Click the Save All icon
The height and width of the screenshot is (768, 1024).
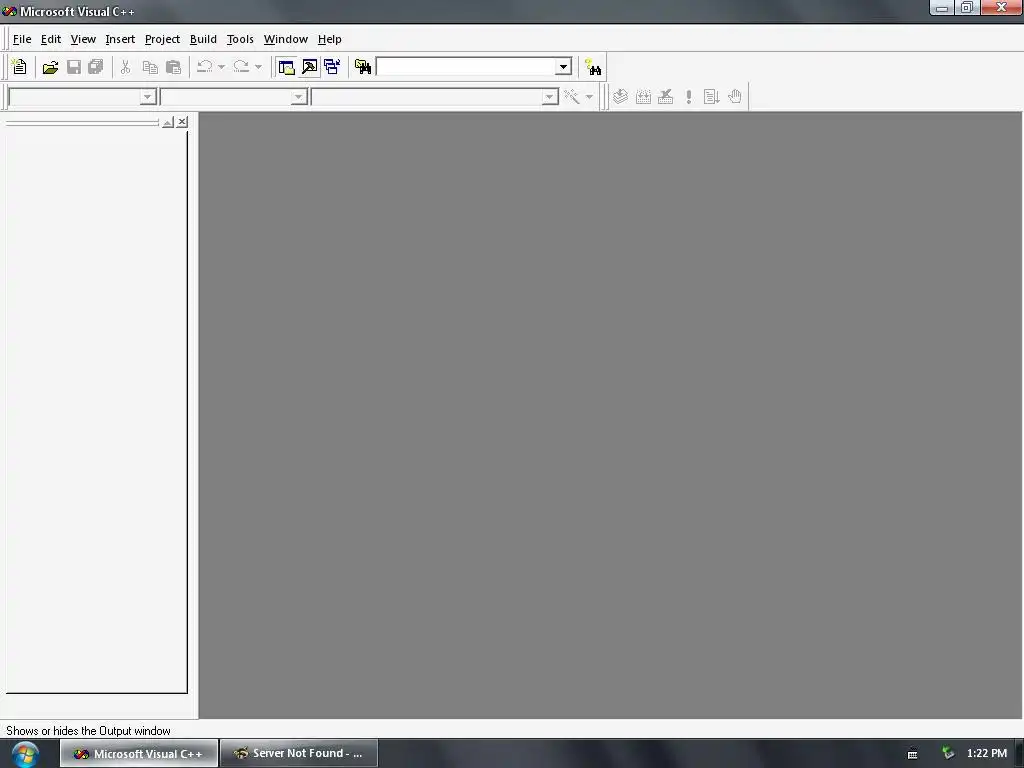click(x=96, y=67)
